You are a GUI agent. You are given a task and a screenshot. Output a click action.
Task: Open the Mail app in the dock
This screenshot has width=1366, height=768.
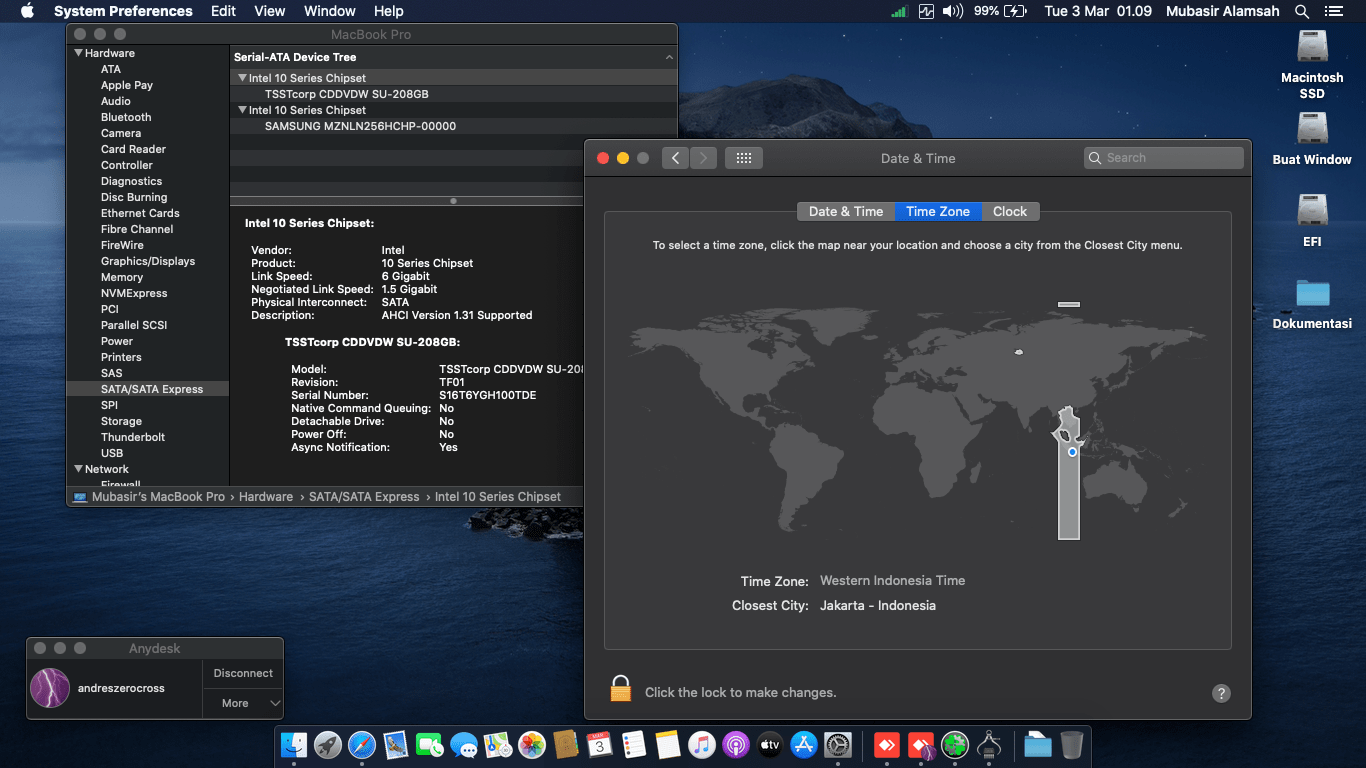click(396, 744)
